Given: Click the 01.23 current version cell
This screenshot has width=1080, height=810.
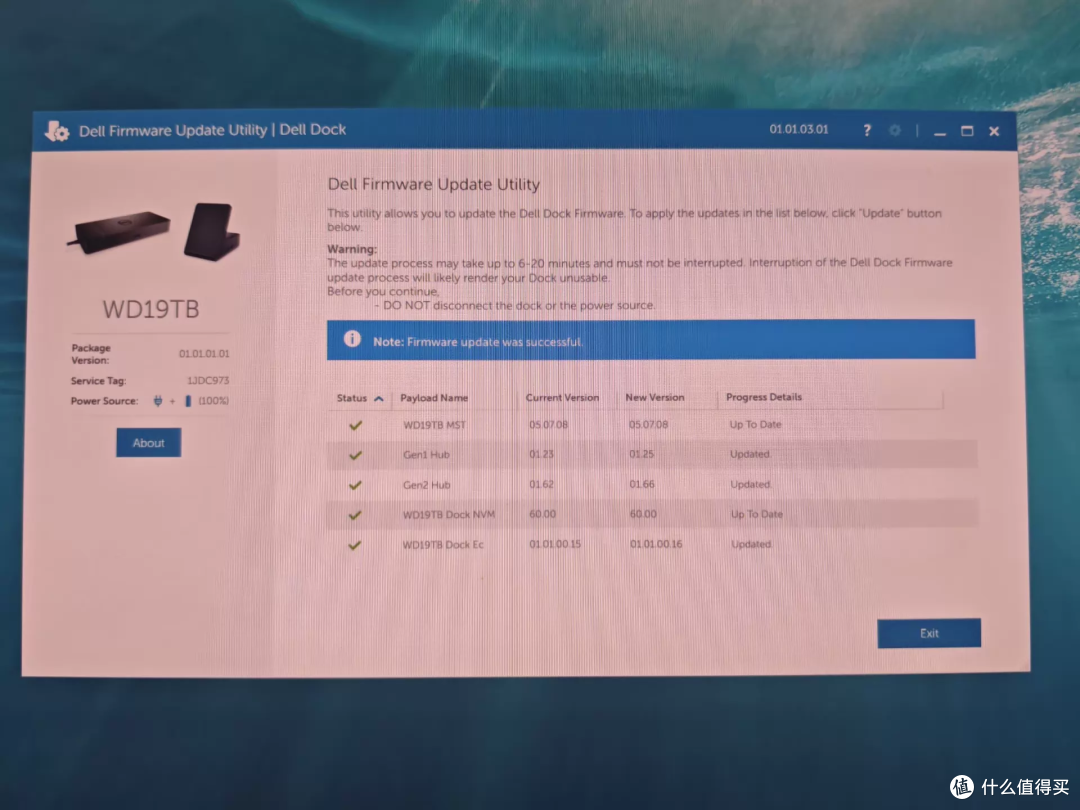Looking at the screenshot, I should click(x=541, y=454).
